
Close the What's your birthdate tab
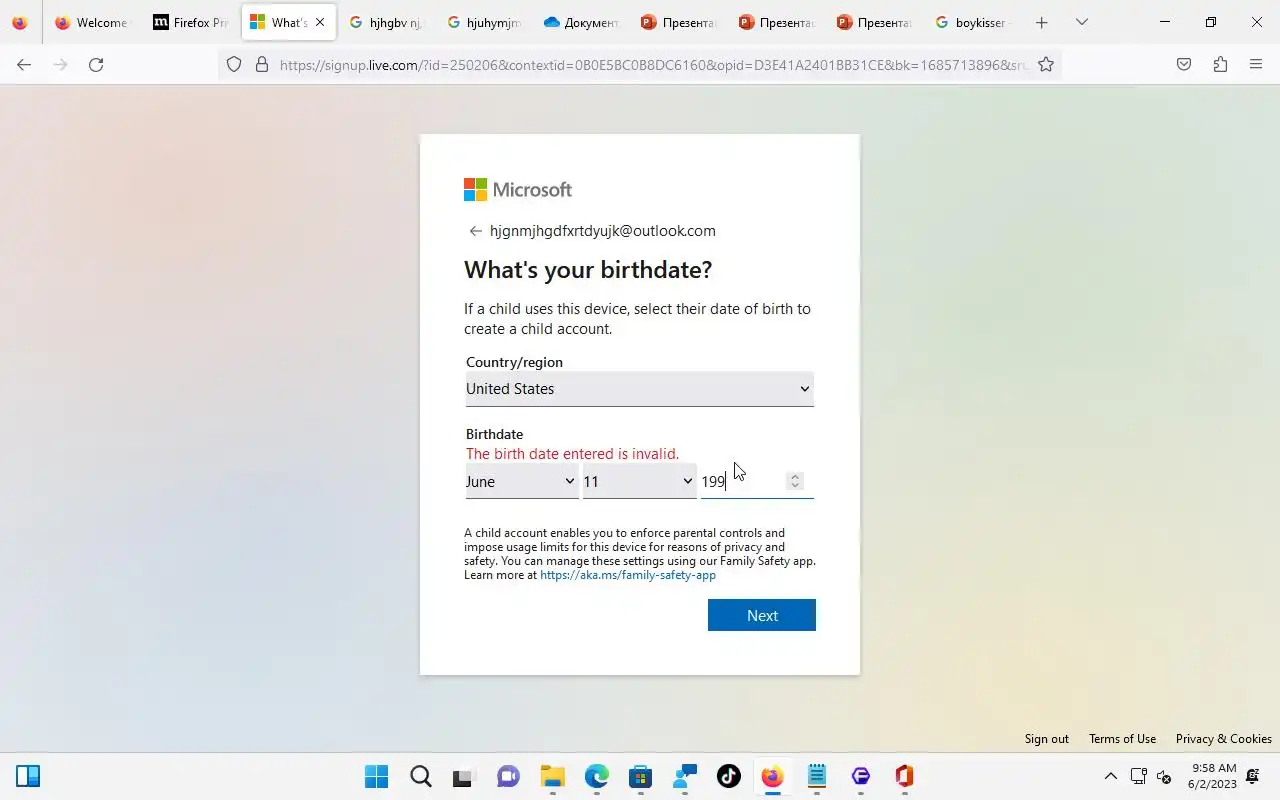pyautogui.click(x=320, y=22)
